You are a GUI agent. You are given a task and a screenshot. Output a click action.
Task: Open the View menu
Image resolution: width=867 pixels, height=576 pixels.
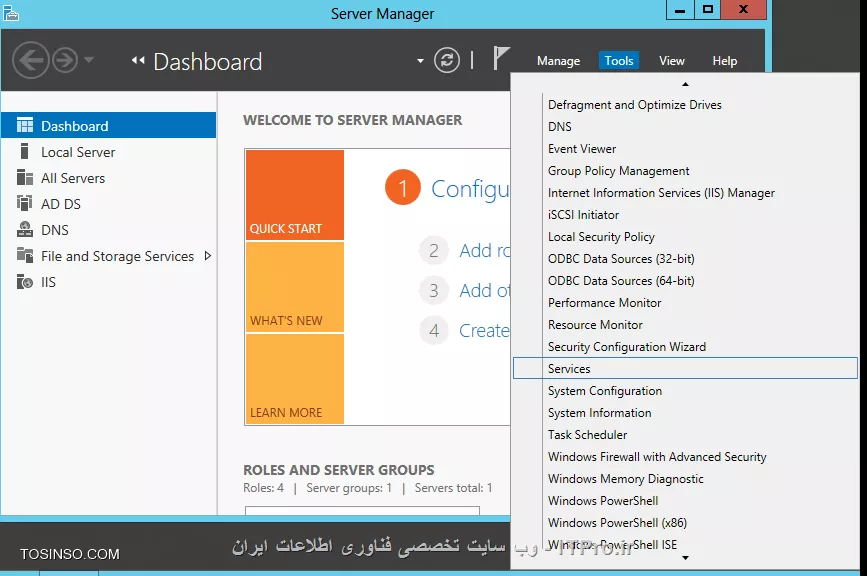672,61
